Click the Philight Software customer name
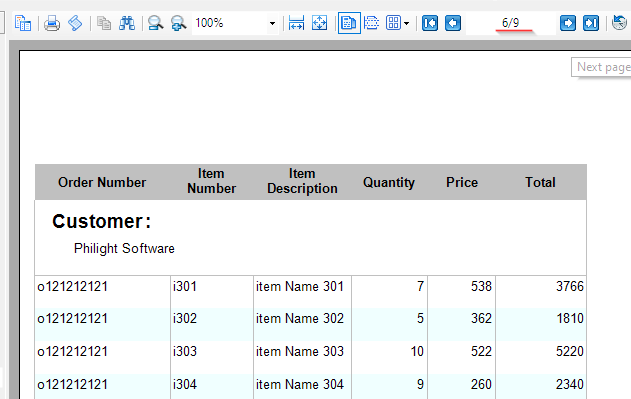 click(x=124, y=248)
